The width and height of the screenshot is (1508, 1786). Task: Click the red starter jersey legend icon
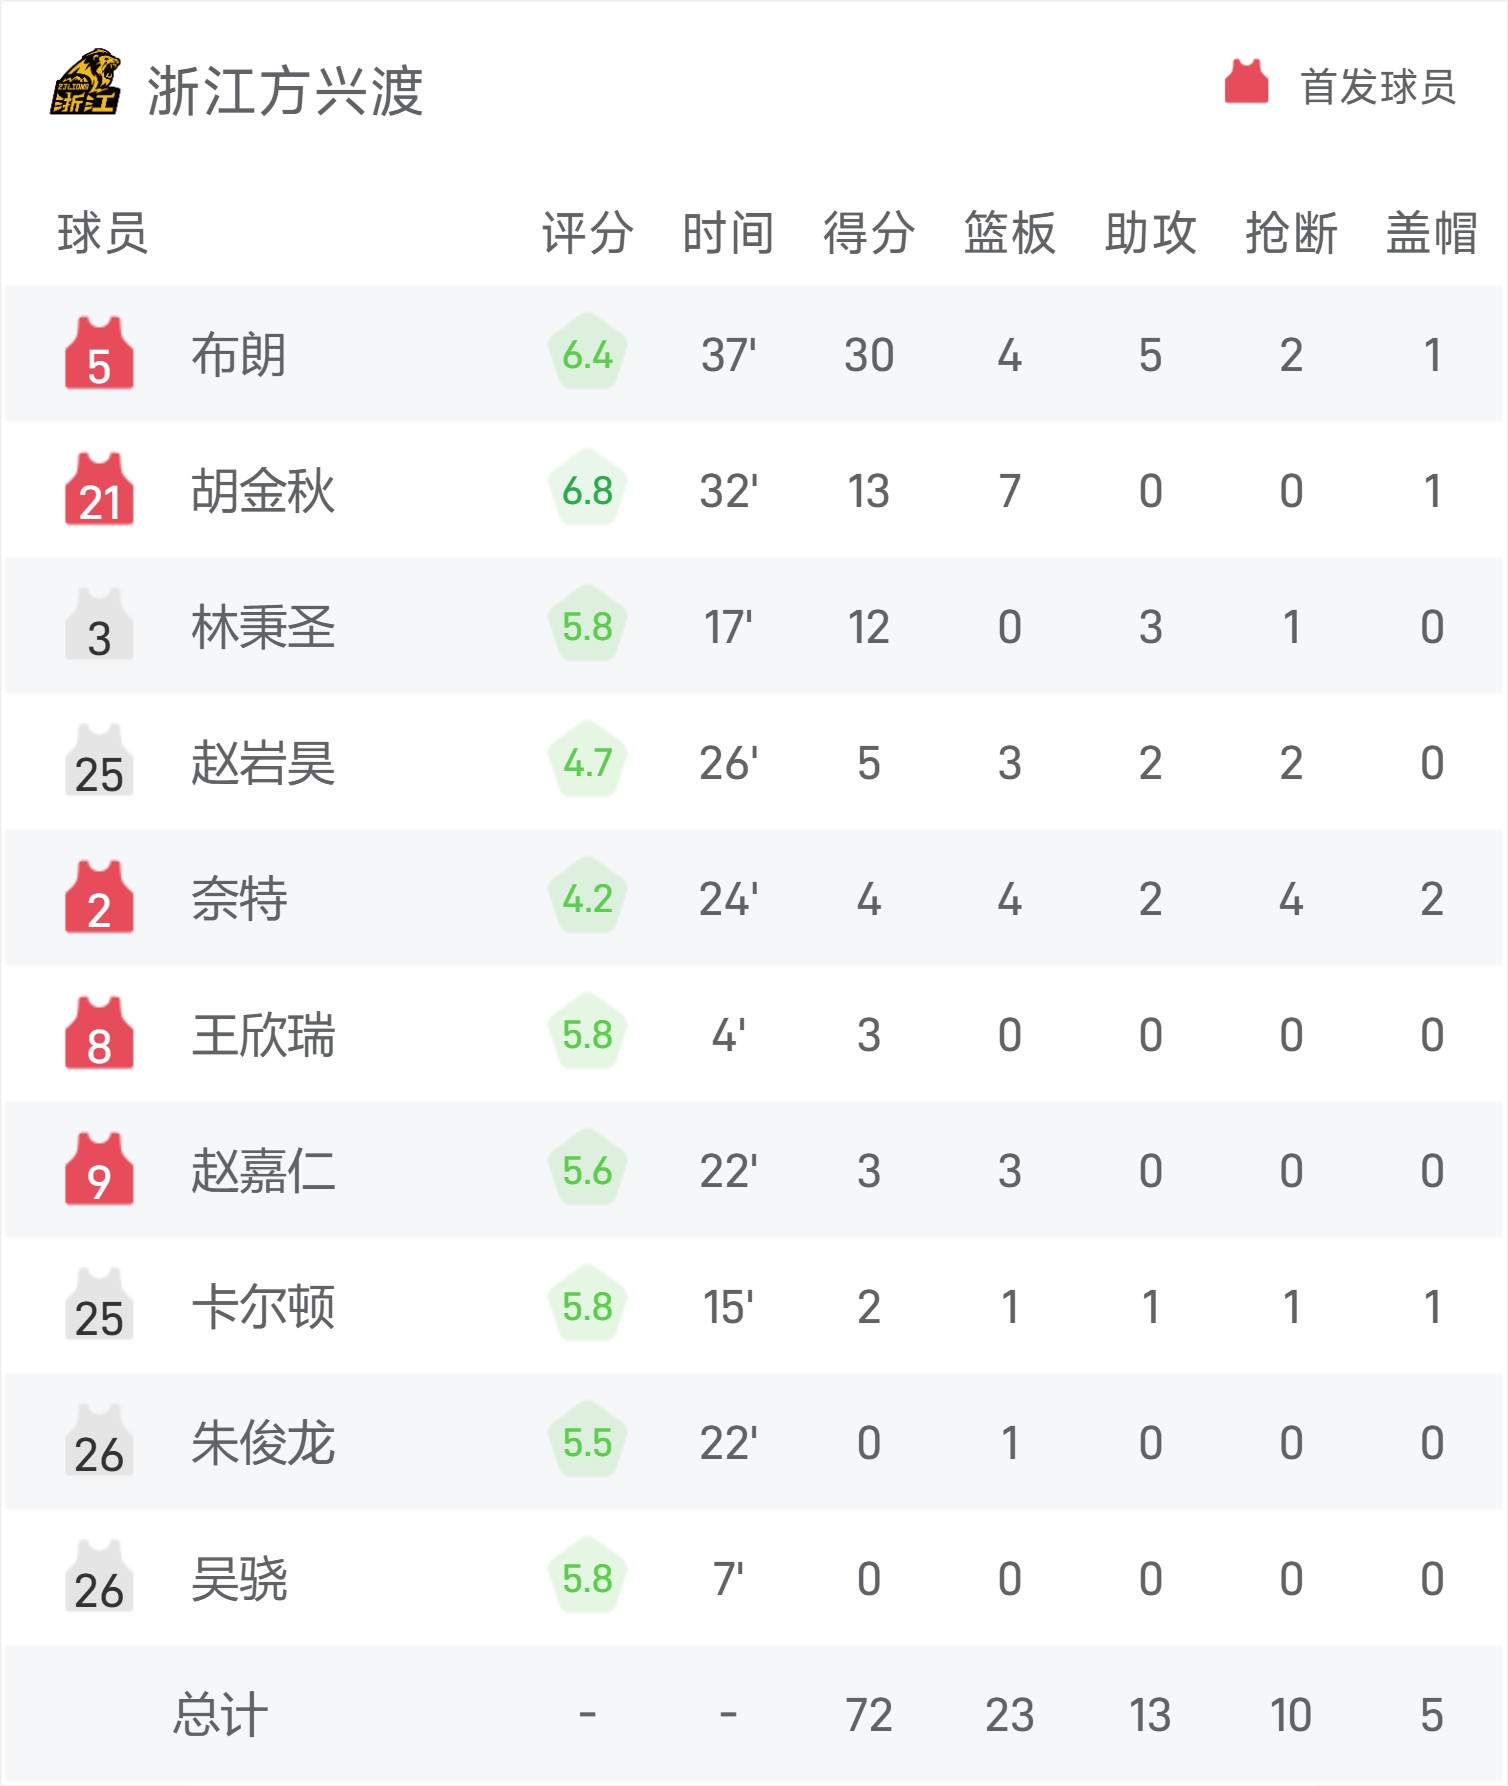pyautogui.click(x=1246, y=82)
